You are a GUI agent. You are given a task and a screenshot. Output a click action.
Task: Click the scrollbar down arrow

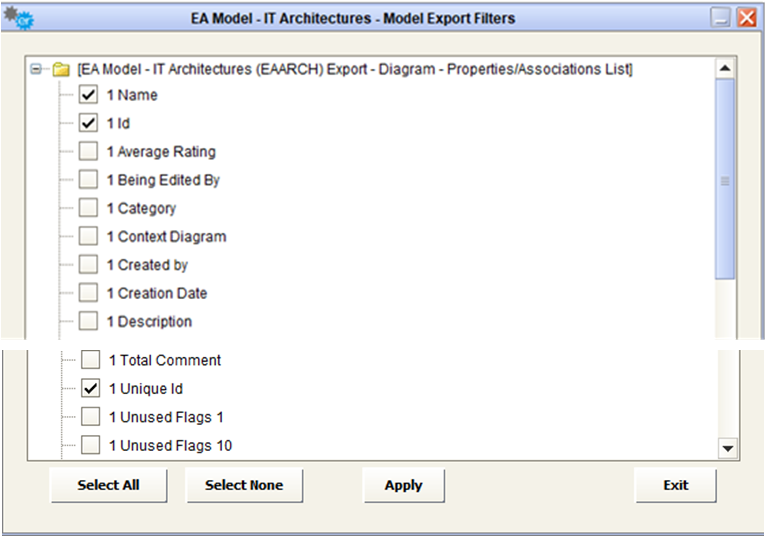727,449
